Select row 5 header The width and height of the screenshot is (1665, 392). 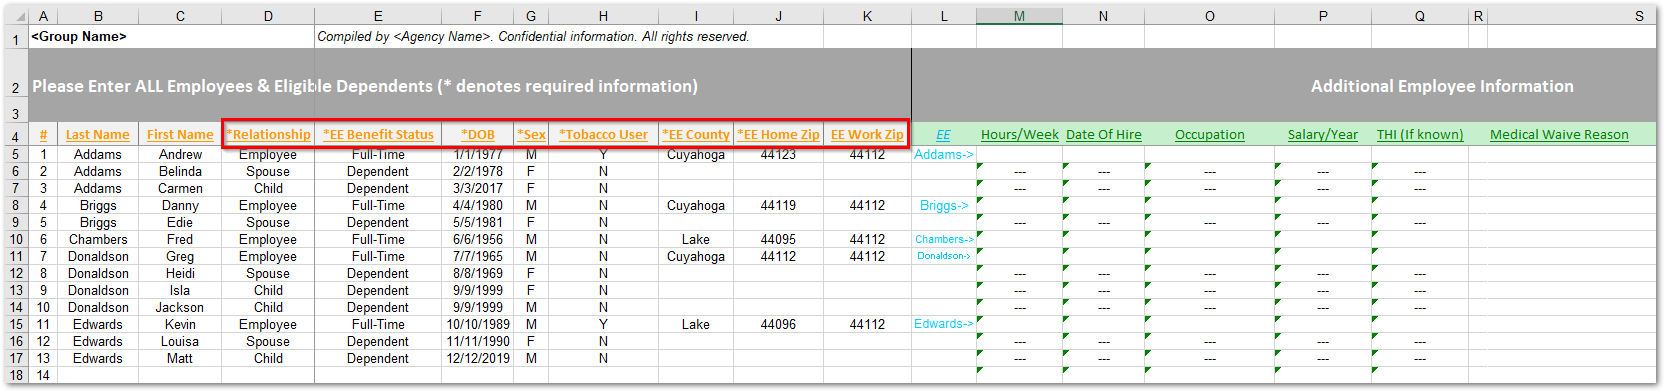click(x=17, y=154)
